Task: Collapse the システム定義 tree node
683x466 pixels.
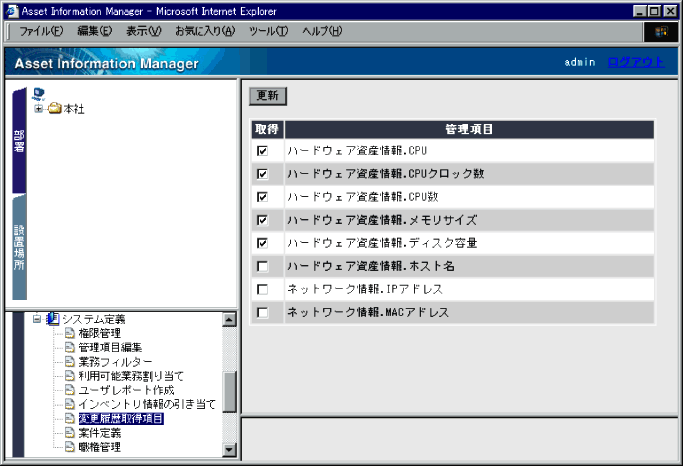Action: pos(37,319)
